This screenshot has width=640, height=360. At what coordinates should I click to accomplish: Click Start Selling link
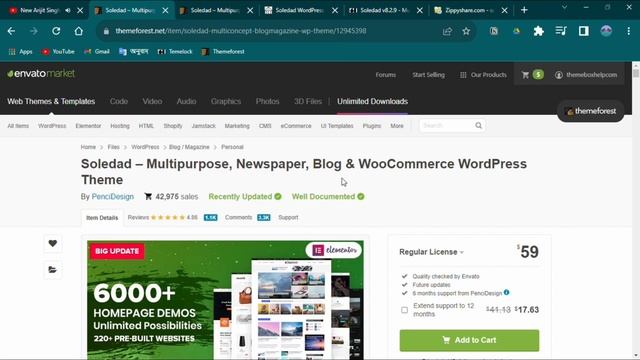pos(428,75)
